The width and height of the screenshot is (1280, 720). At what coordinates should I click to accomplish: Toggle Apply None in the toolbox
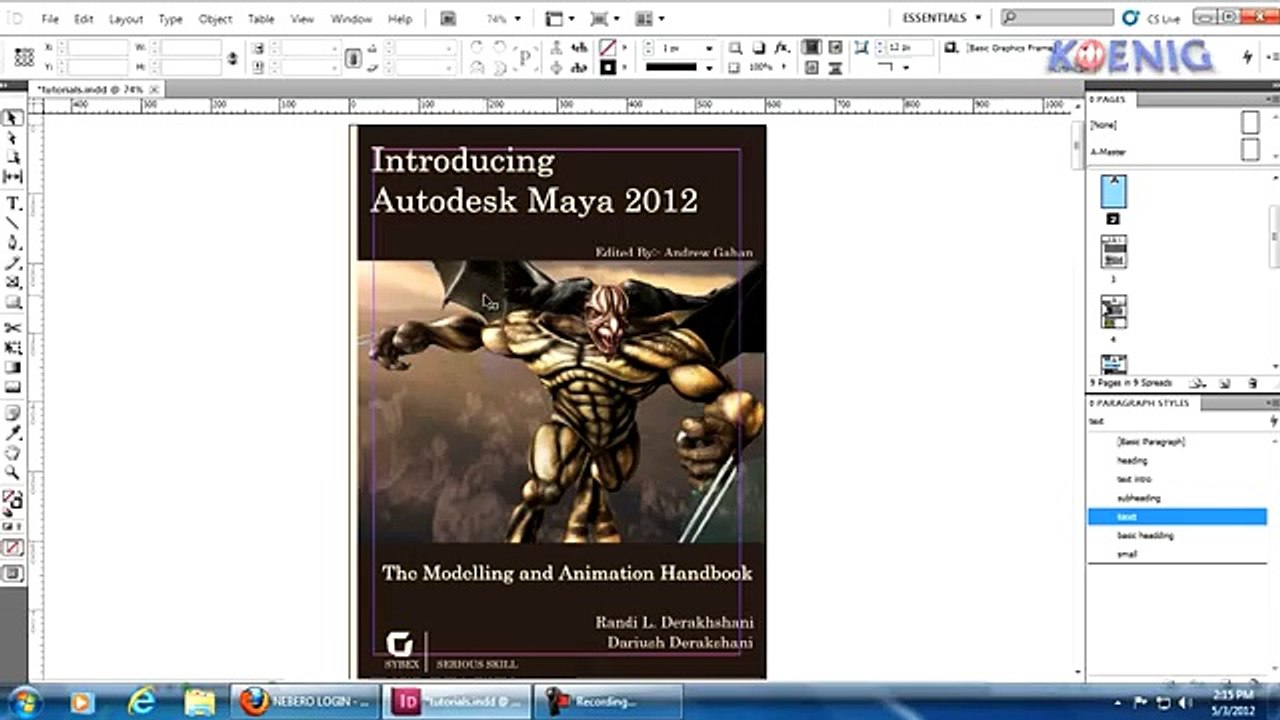point(13,547)
